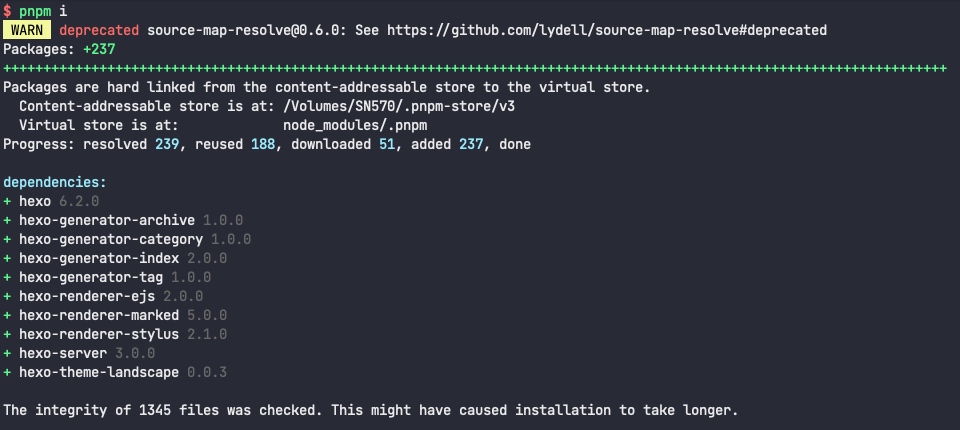Viewport: 960px width, 430px height.
Task: Click the hexo-generator-tag package name
Action: coord(90,277)
